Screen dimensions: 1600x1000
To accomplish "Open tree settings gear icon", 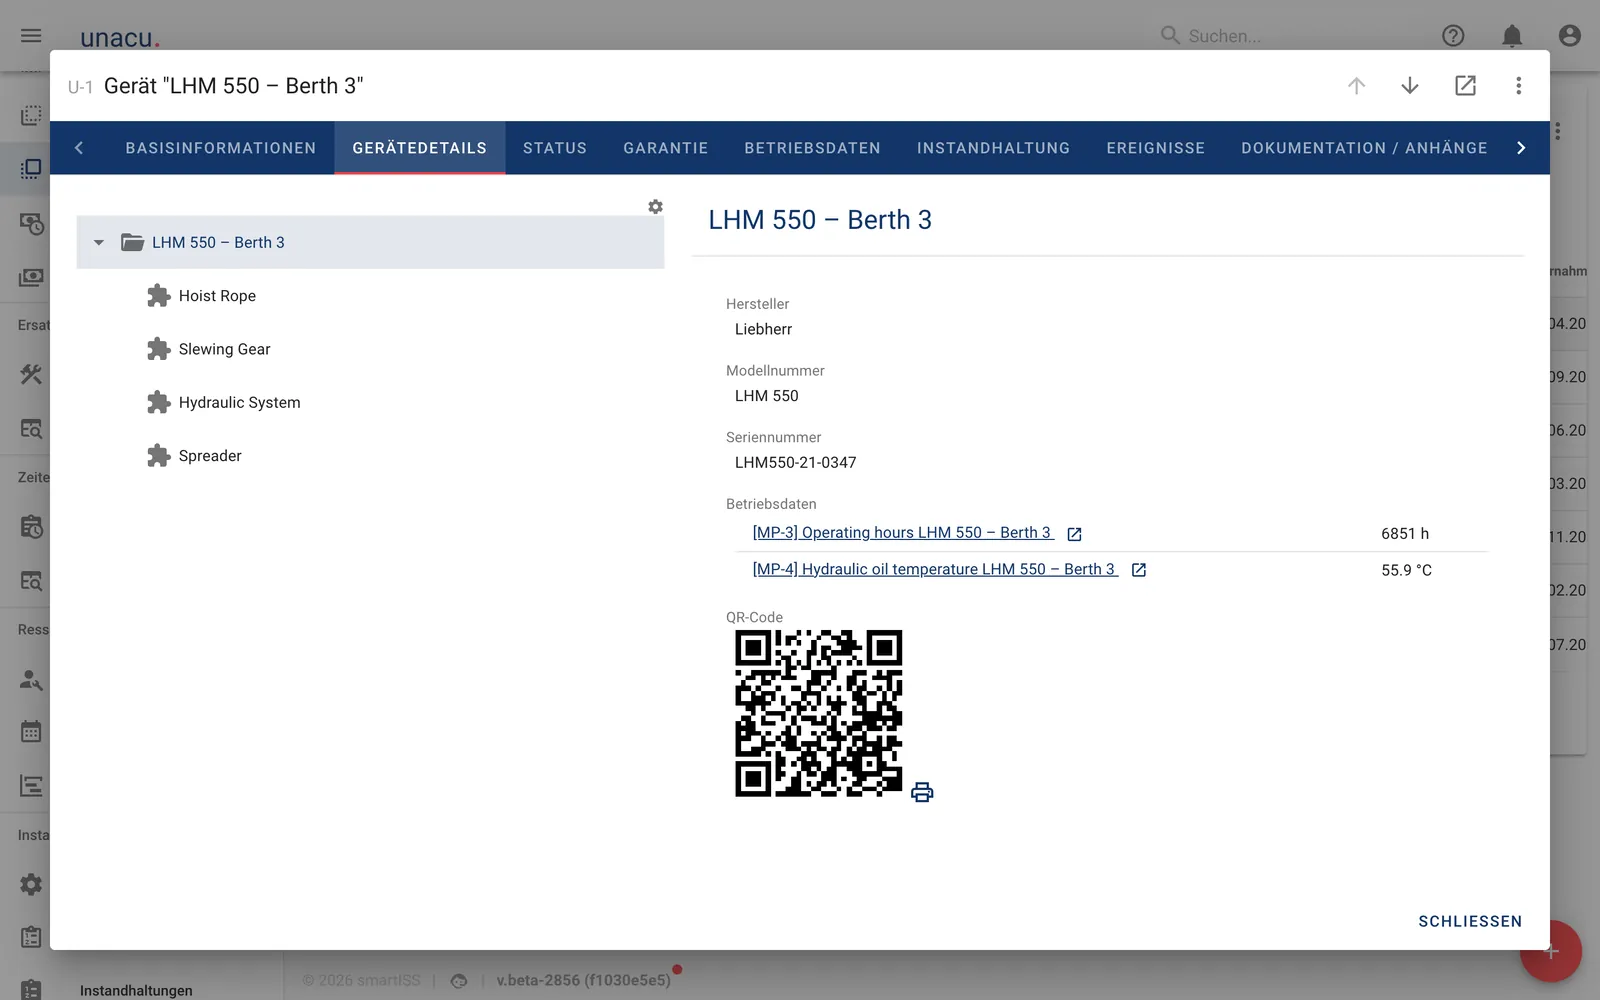I will click(x=655, y=207).
